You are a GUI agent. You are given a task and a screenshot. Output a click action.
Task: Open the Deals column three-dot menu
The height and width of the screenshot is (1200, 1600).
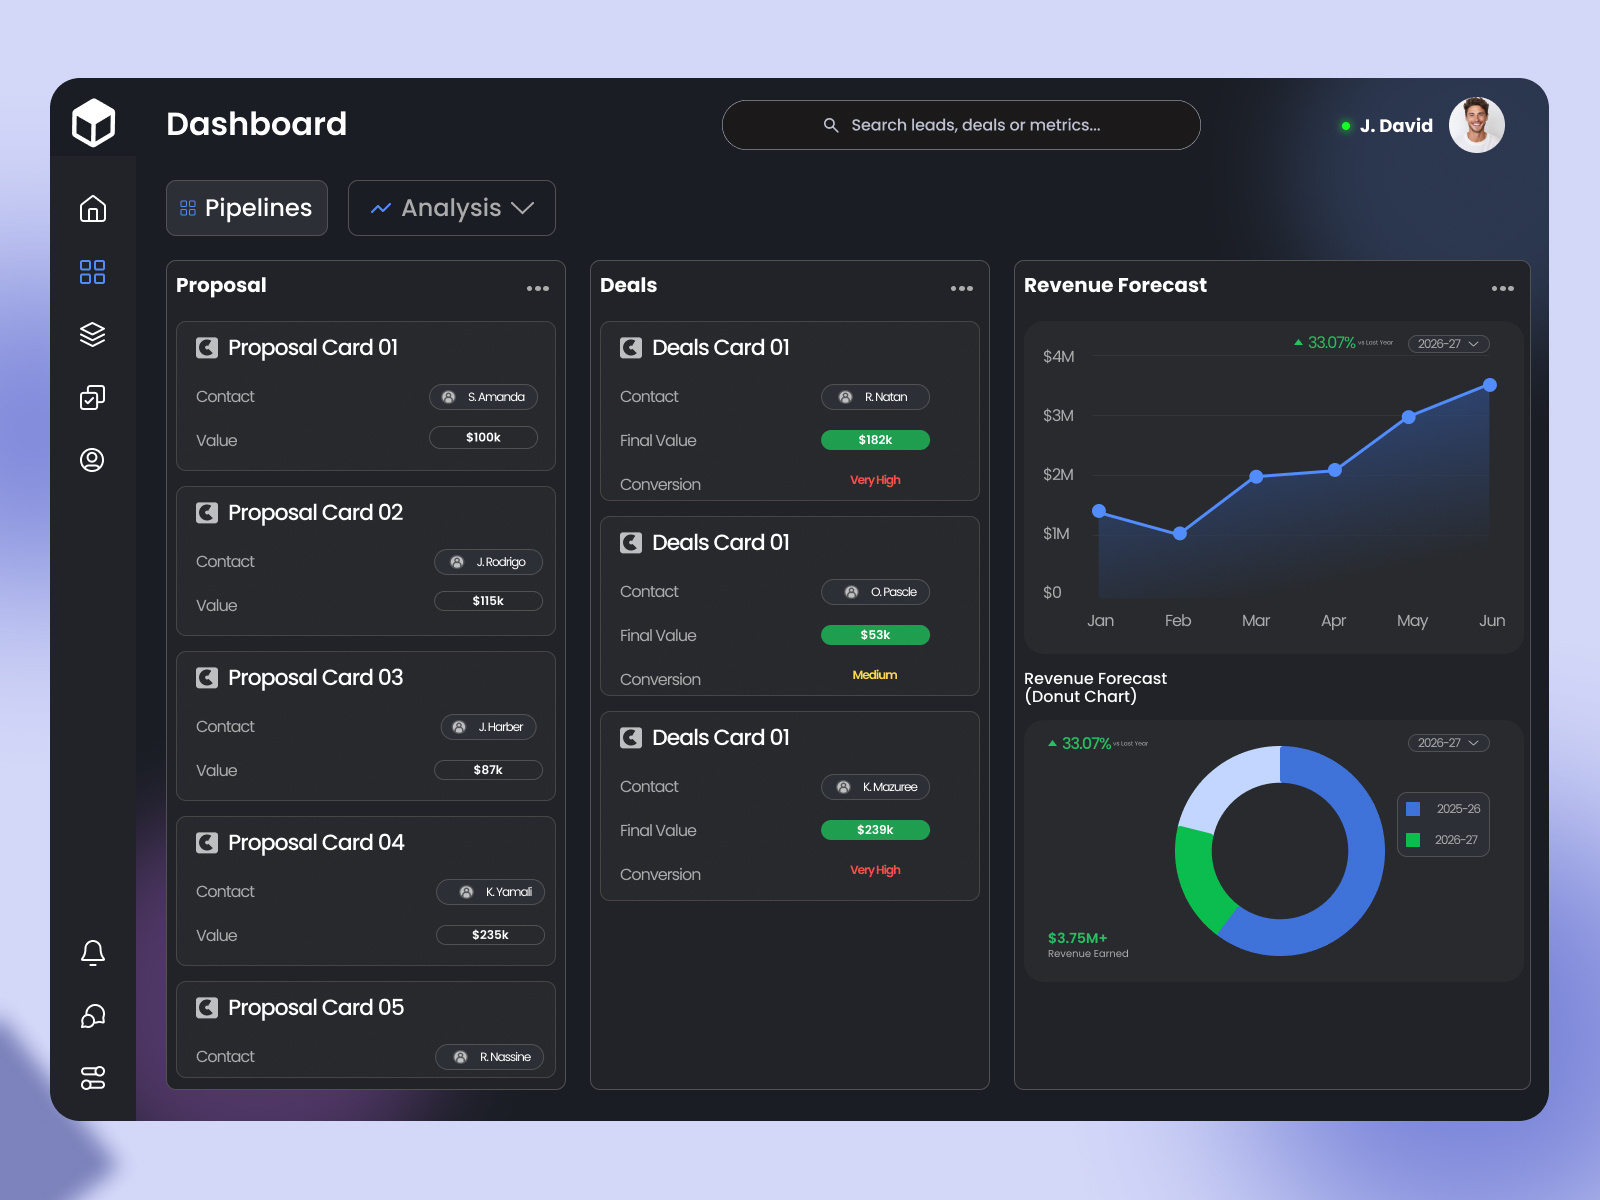click(962, 288)
